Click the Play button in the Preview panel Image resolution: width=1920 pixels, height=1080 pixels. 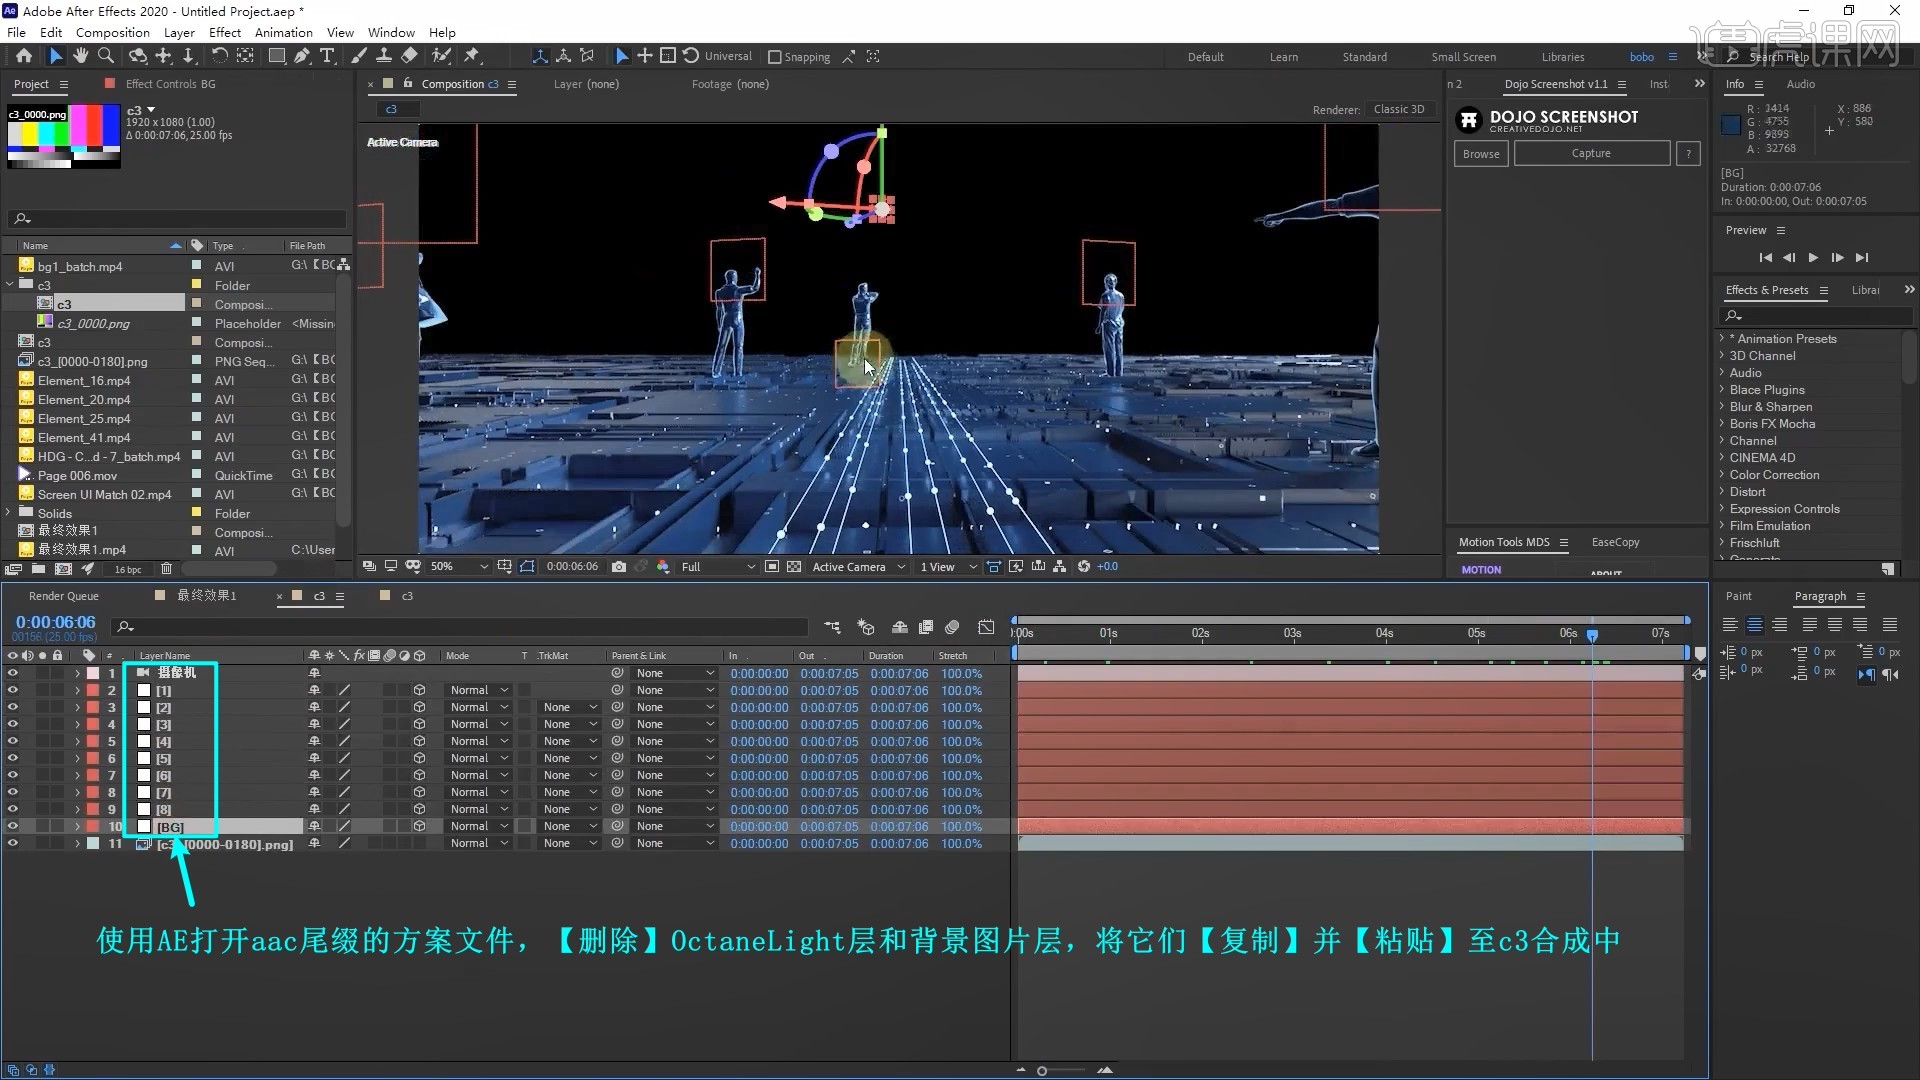(1813, 257)
